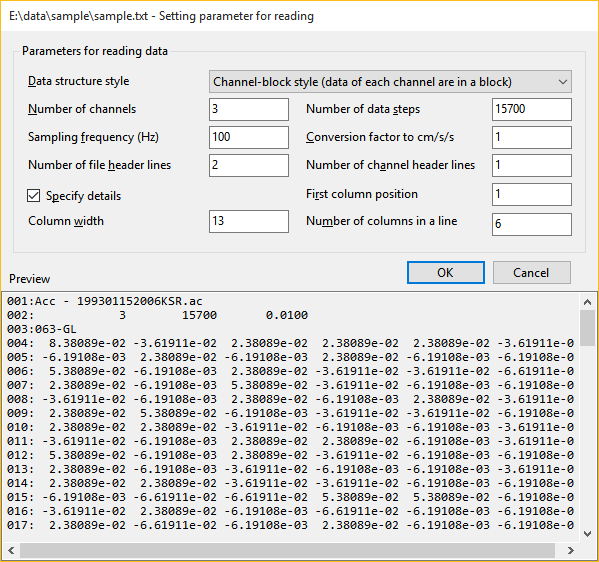Image resolution: width=599 pixels, height=562 pixels.
Task: Click the 'Data structure style' label
Action: coord(79,81)
